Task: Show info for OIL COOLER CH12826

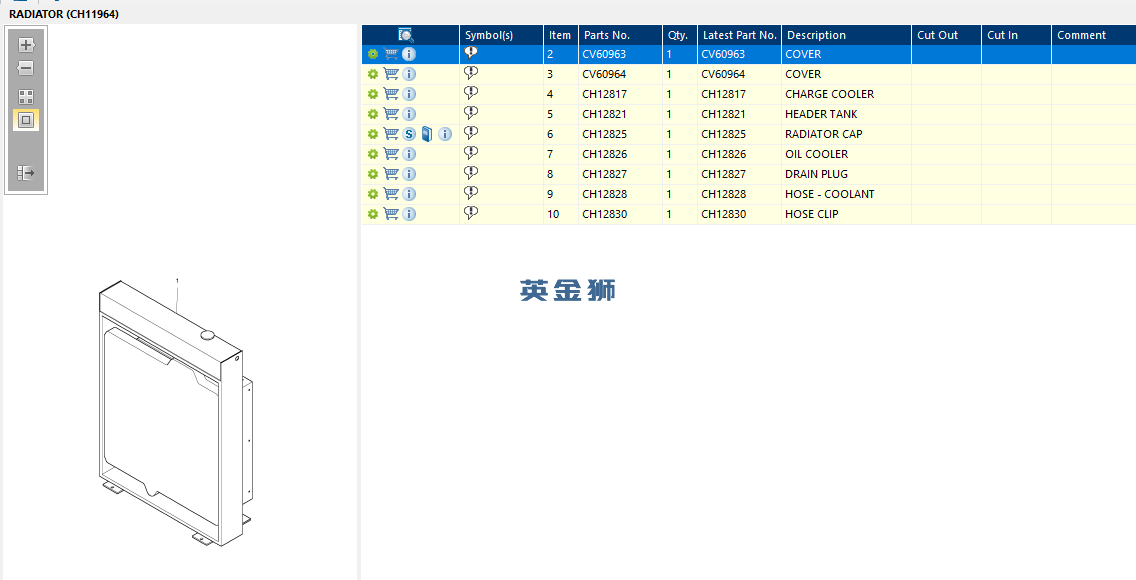Action: [x=409, y=154]
